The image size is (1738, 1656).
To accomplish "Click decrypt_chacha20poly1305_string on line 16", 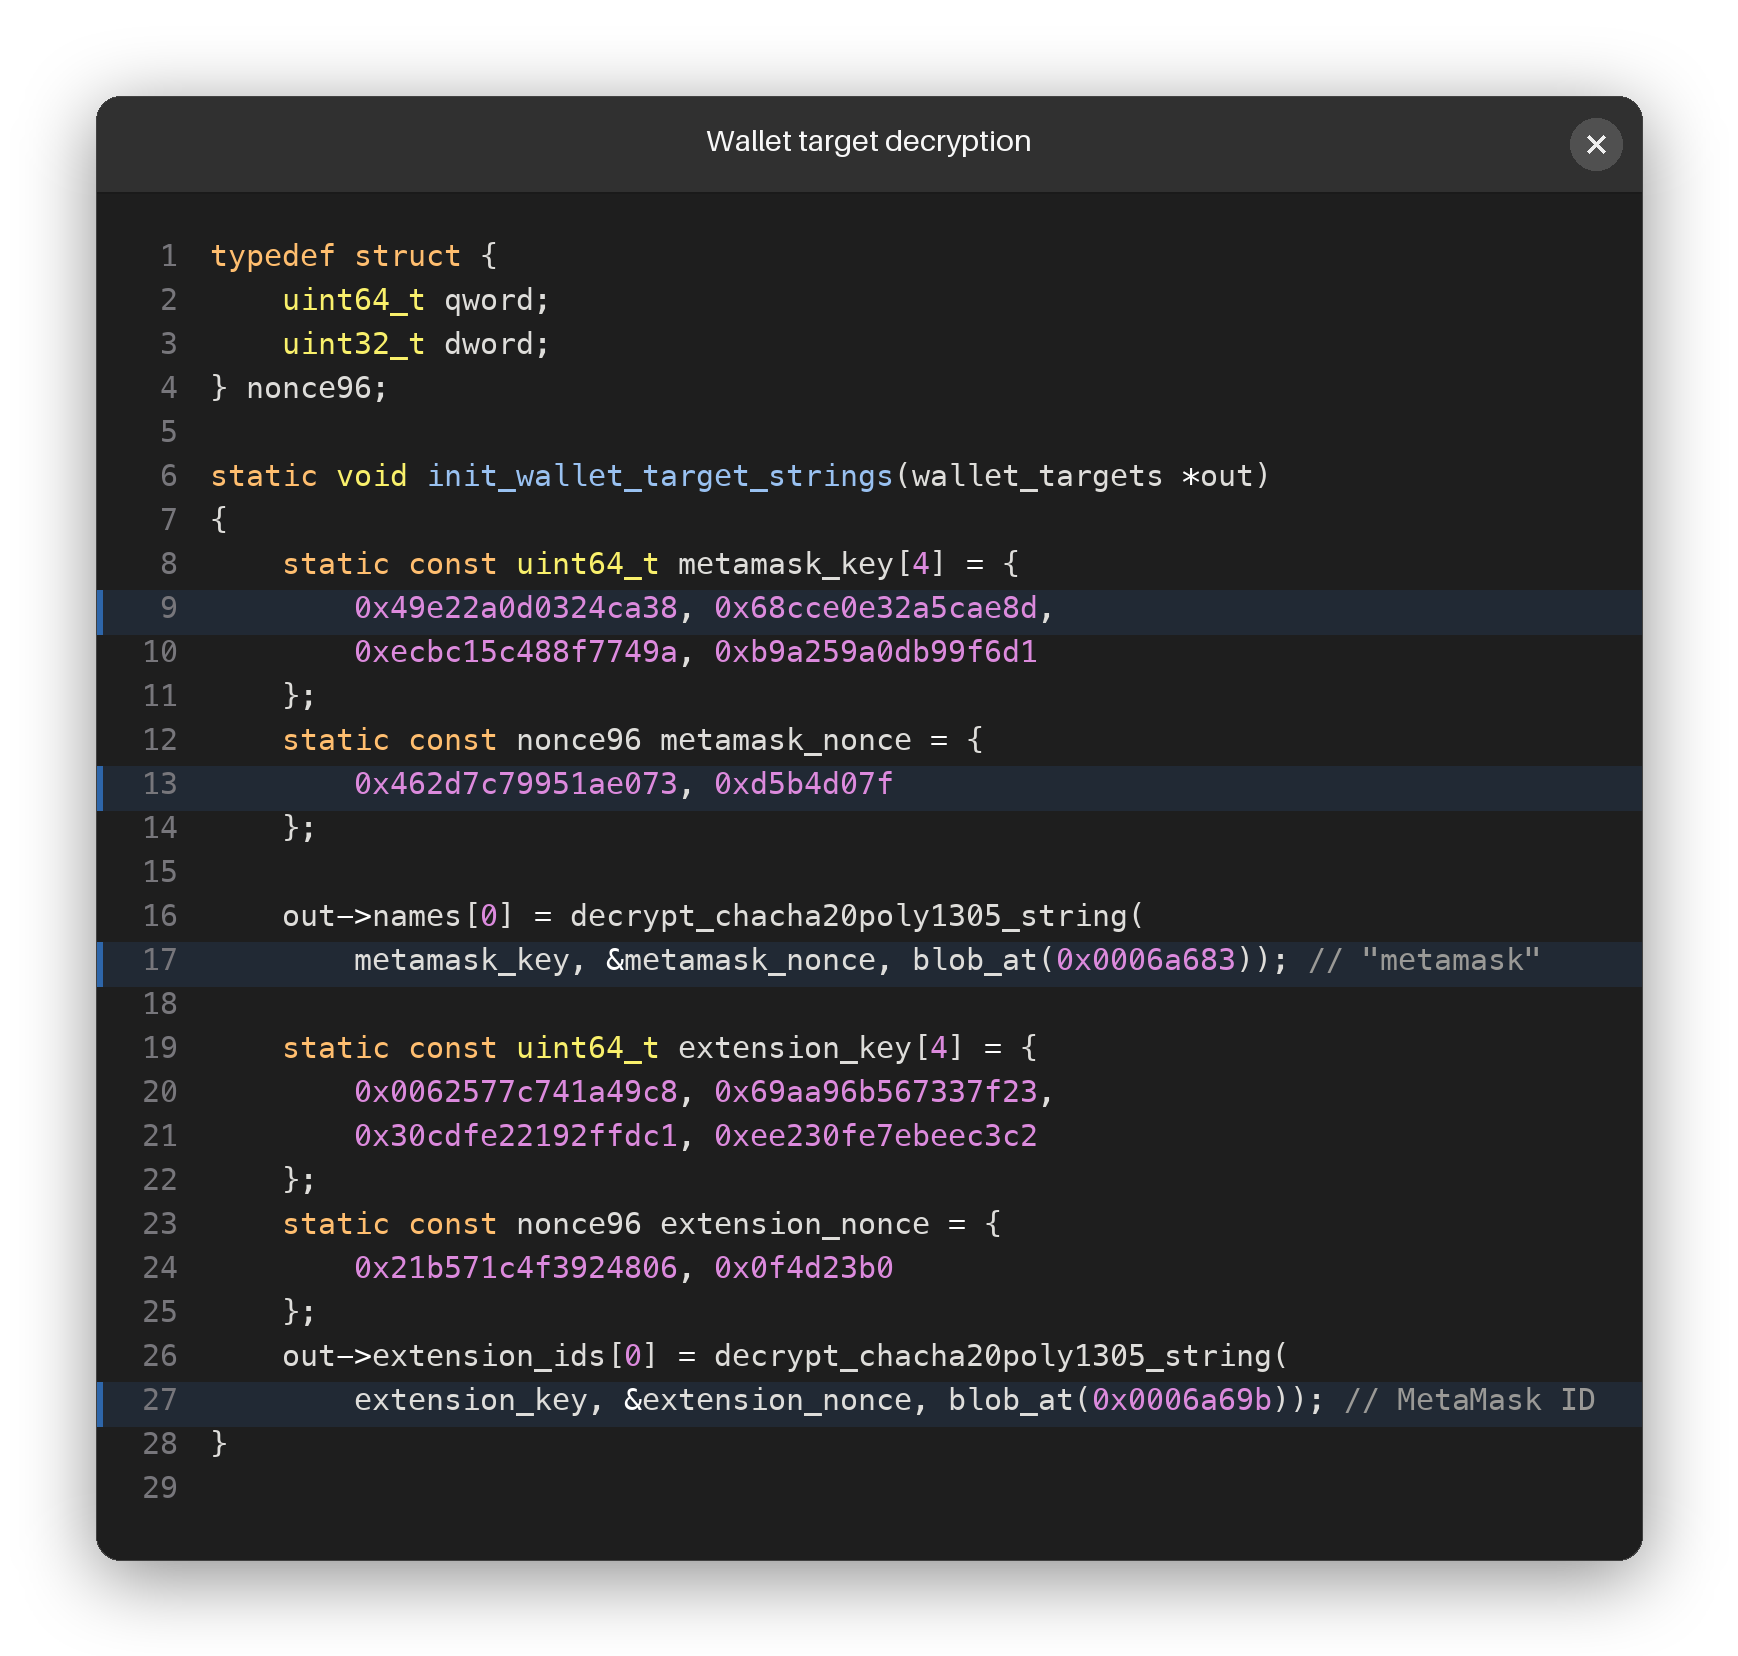I will (x=848, y=916).
